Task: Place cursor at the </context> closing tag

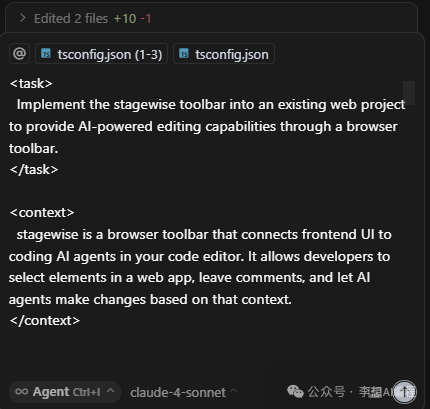Action: (45, 321)
